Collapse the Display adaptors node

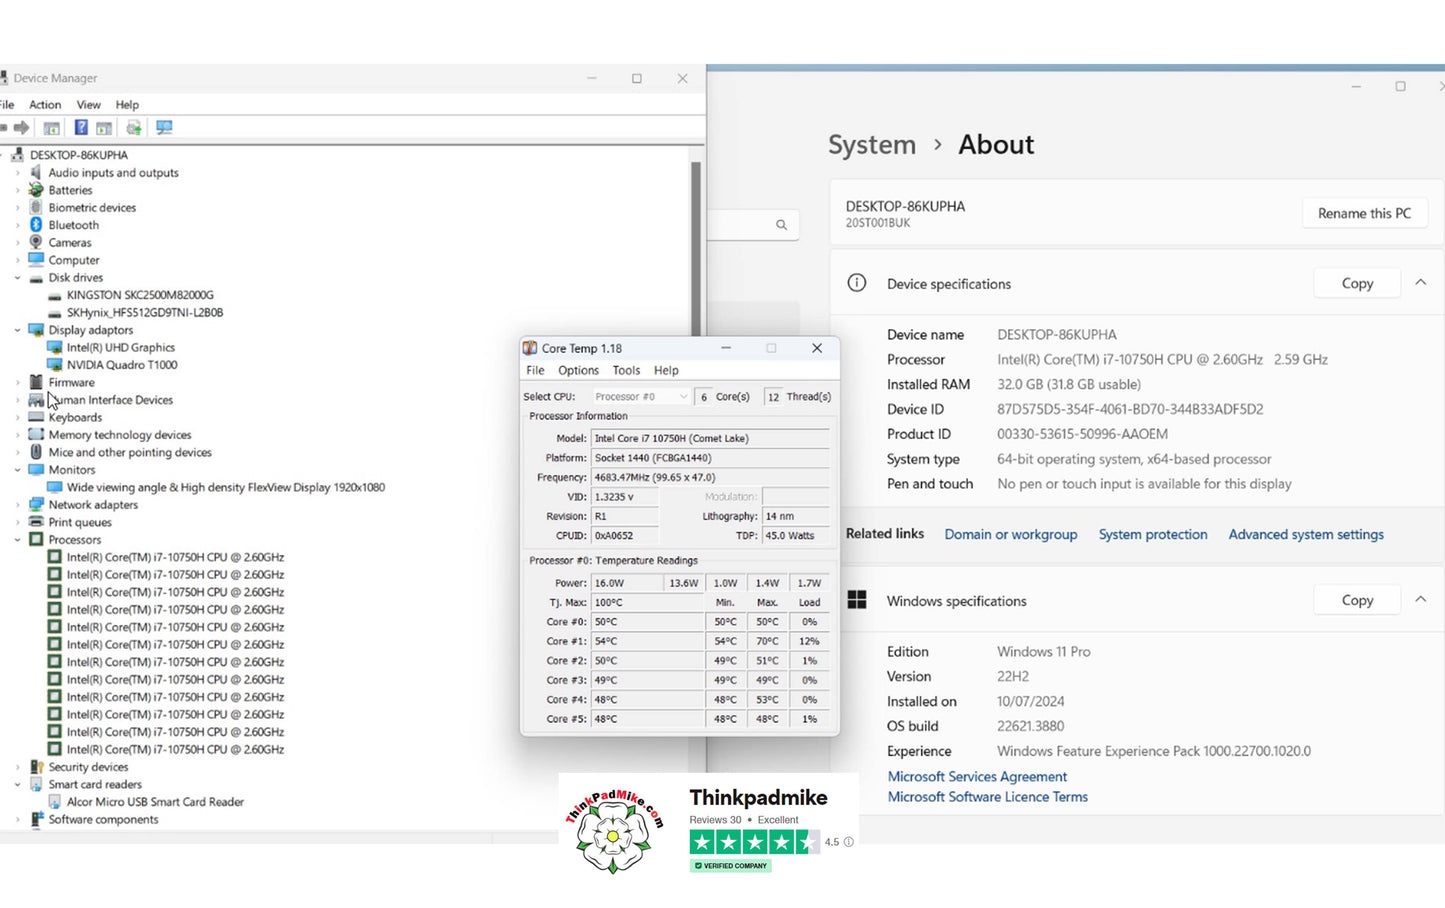pyautogui.click(x=17, y=330)
